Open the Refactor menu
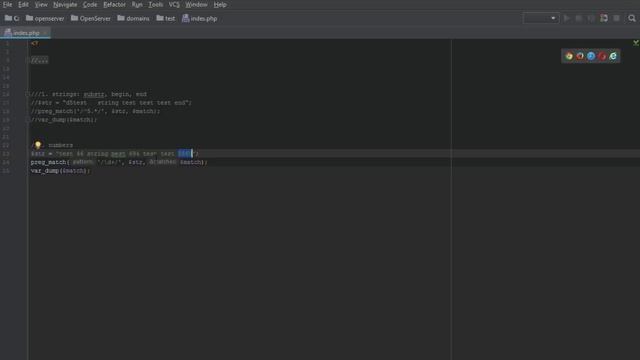The width and height of the screenshot is (640, 360). coord(114,4)
